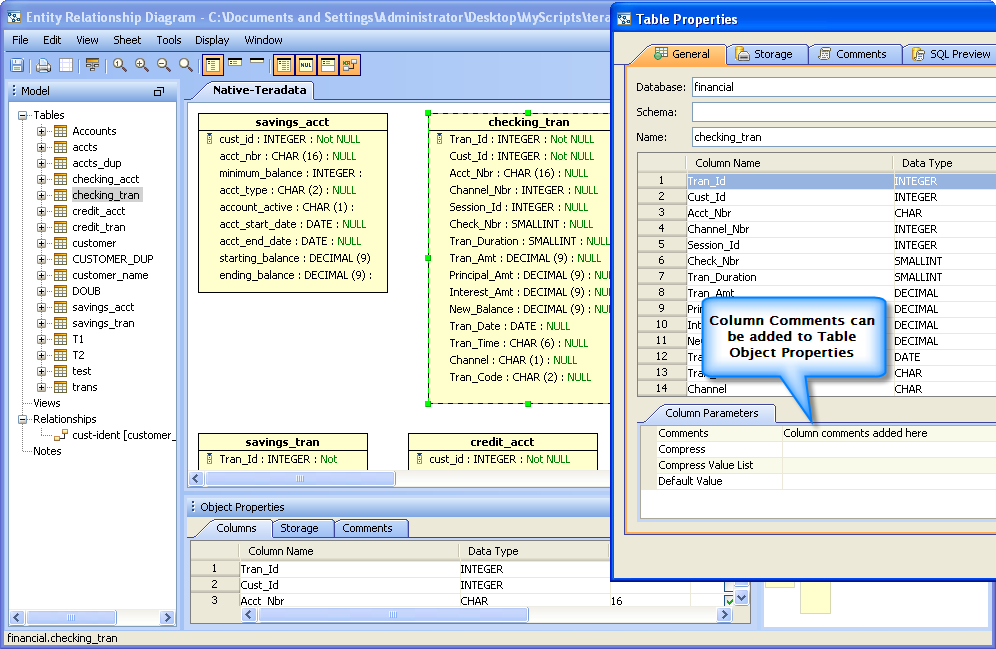Click the Save diskette icon in toolbar
Image resolution: width=996 pixels, height=649 pixels.
click(17, 65)
